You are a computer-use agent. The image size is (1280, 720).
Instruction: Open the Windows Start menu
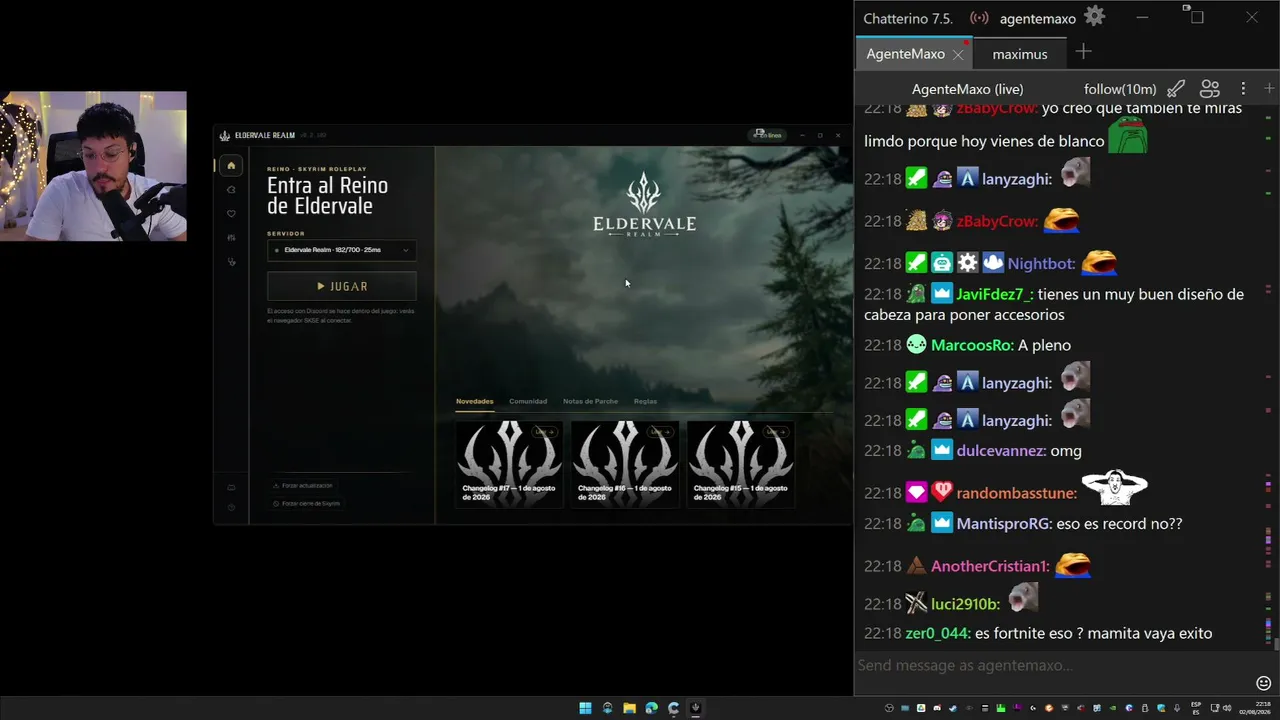coord(585,708)
